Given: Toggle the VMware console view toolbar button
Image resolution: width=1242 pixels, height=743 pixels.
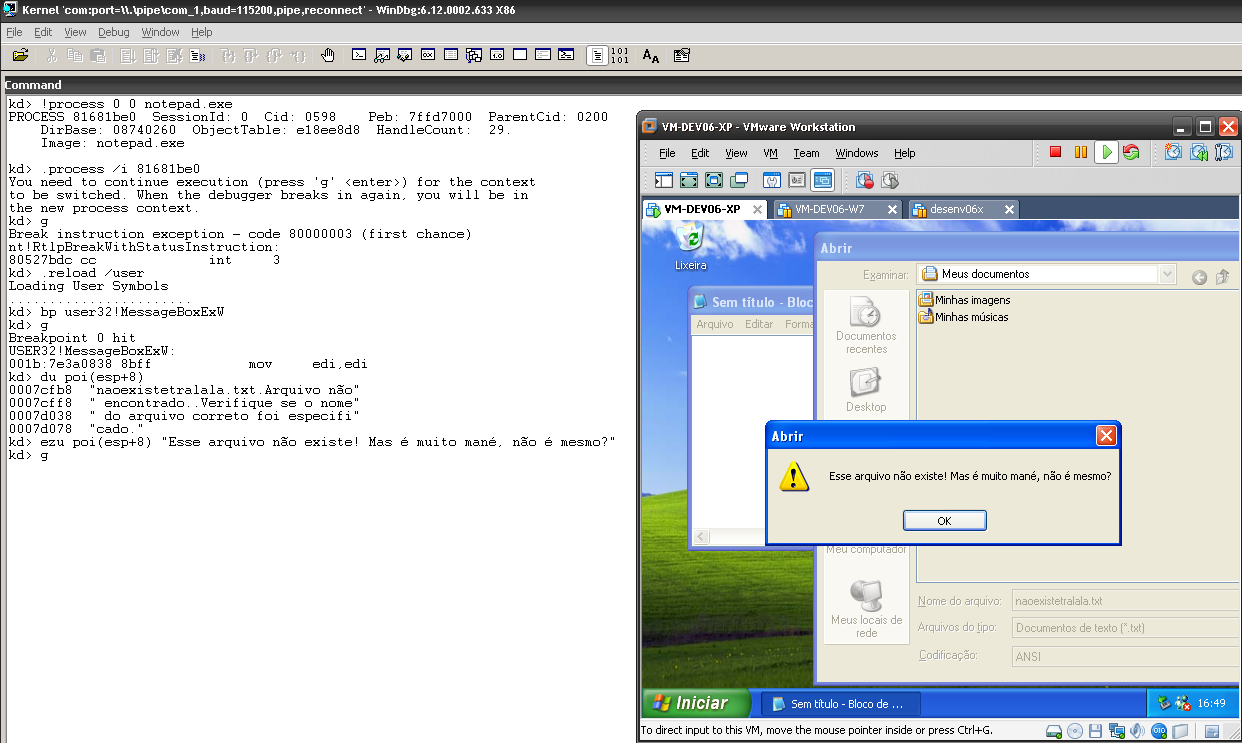Looking at the screenshot, I should (822, 181).
